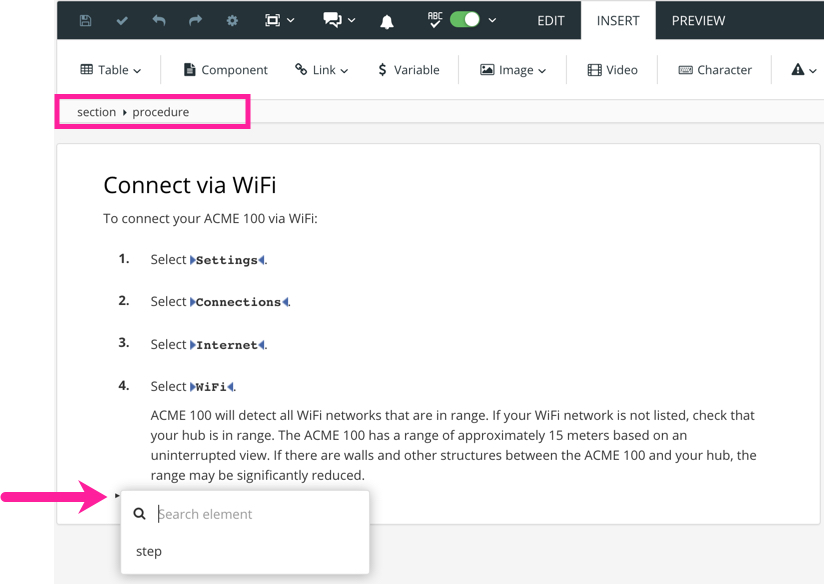Insert a Video element
The width and height of the screenshot is (824, 584).
(x=612, y=69)
